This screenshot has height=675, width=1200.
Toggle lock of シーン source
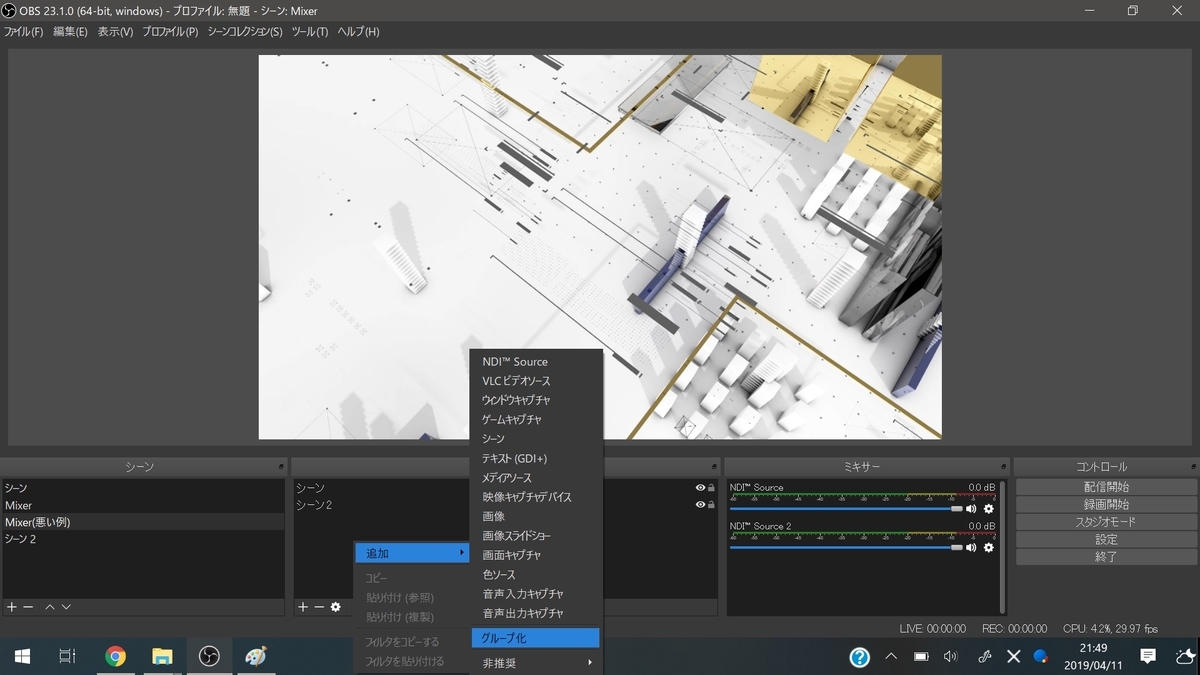[711, 488]
